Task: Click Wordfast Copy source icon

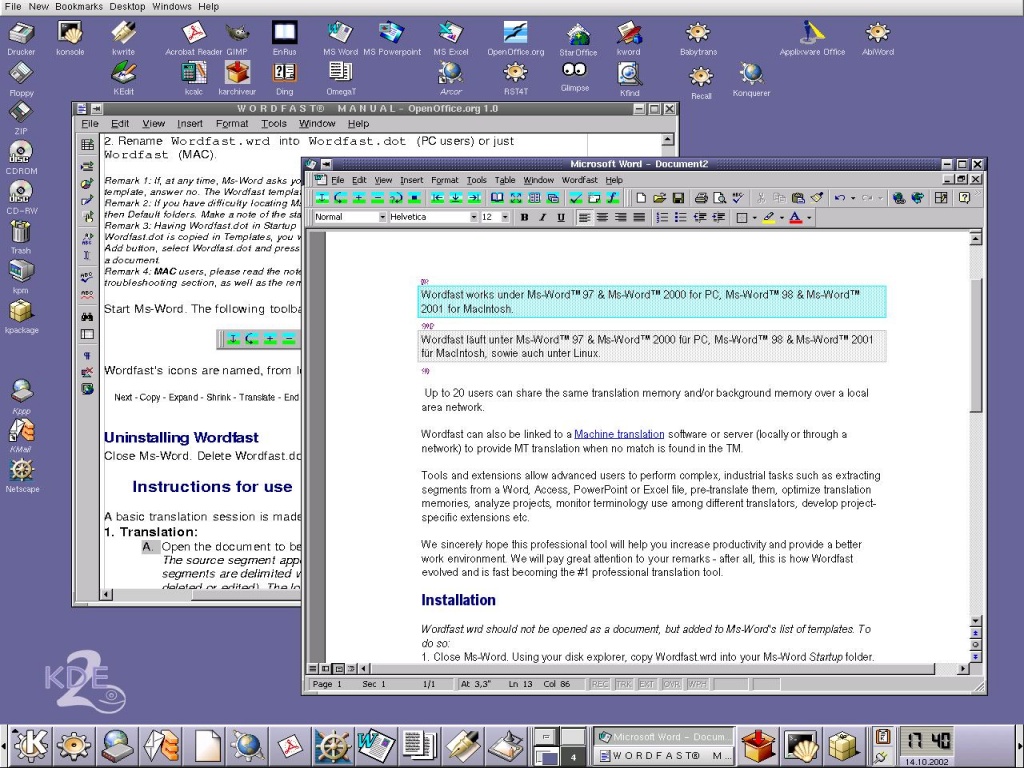Action: (340, 197)
